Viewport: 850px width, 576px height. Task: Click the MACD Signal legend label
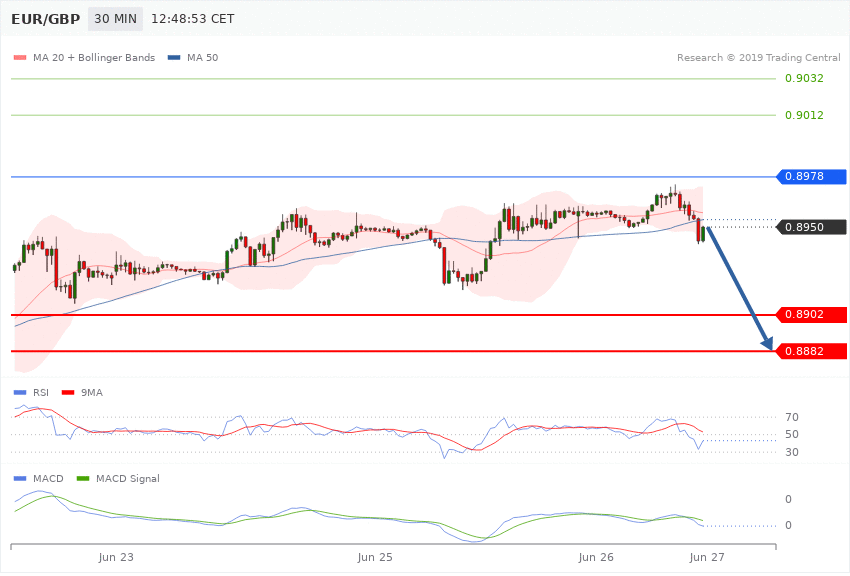point(128,478)
